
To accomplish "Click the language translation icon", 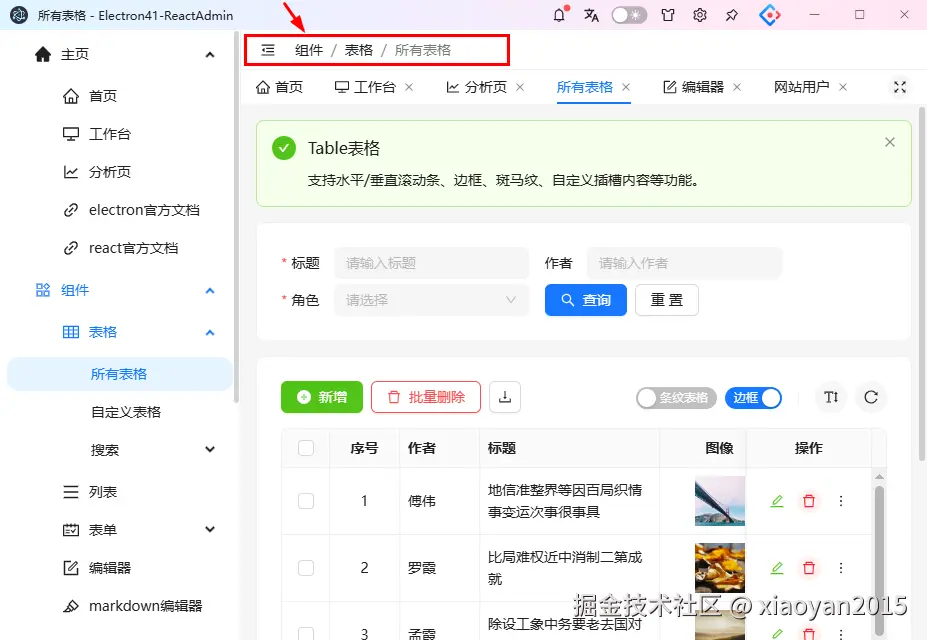I will click(x=591, y=15).
